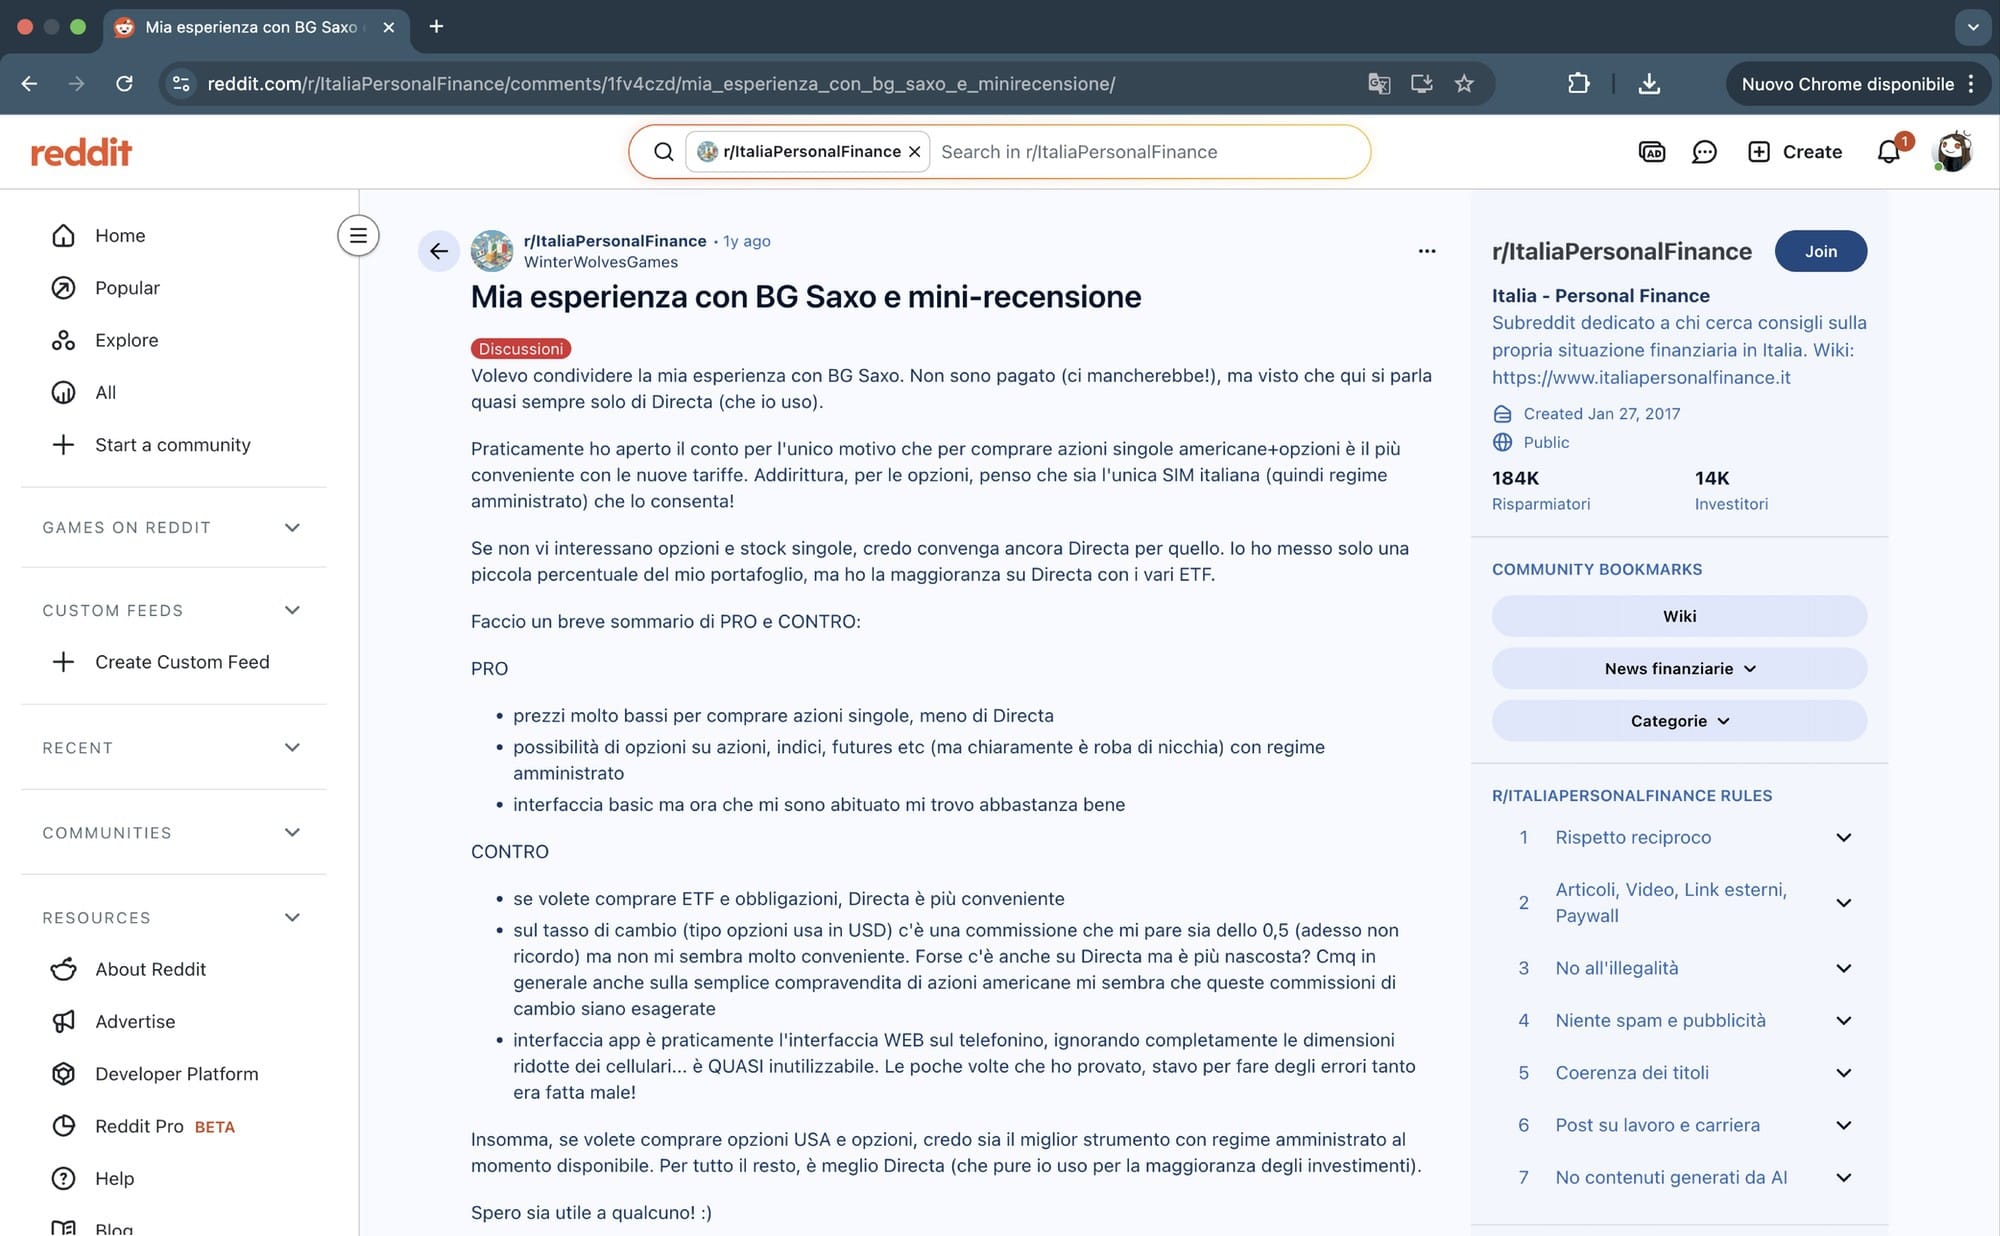Open the chat icon

(1704, 152)
